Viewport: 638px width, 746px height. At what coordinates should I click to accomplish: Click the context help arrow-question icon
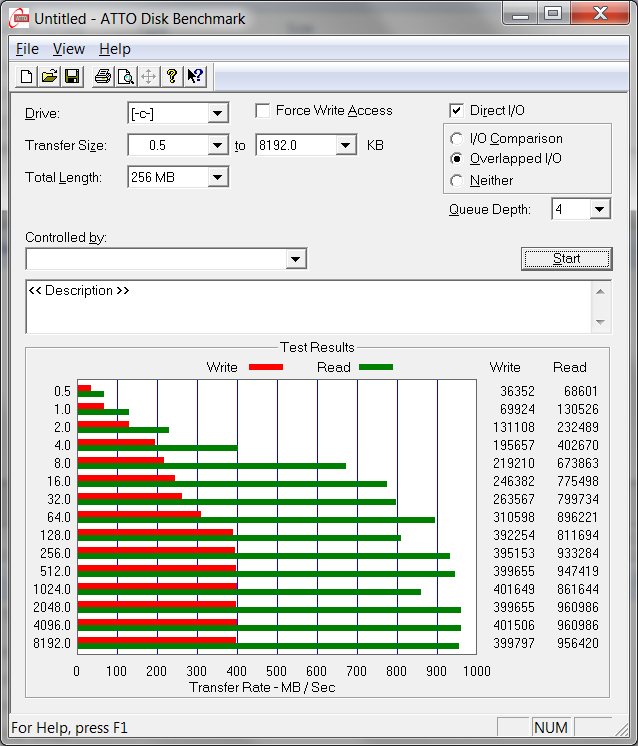click(195, 76)
